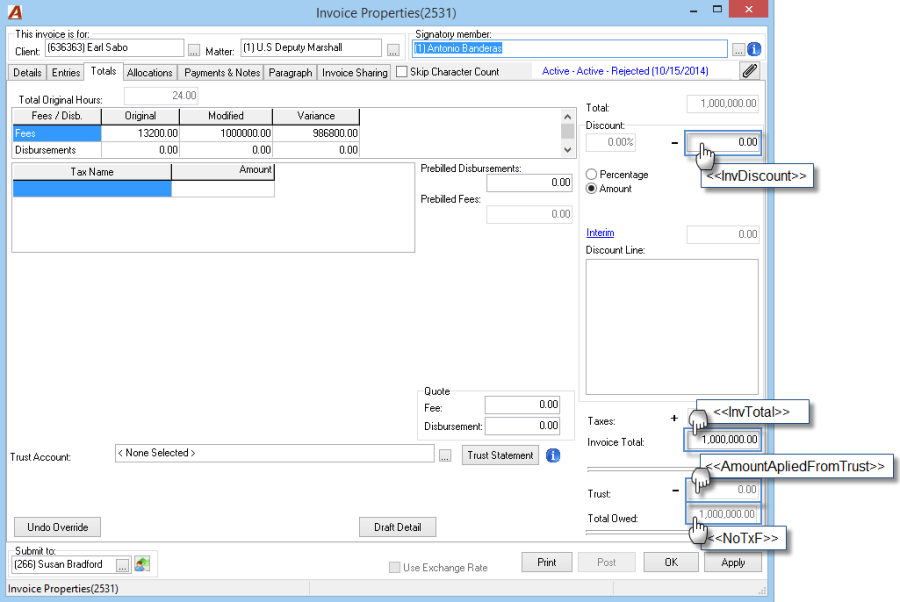Select the Percentage discount radio button

[x=591, y=174]
